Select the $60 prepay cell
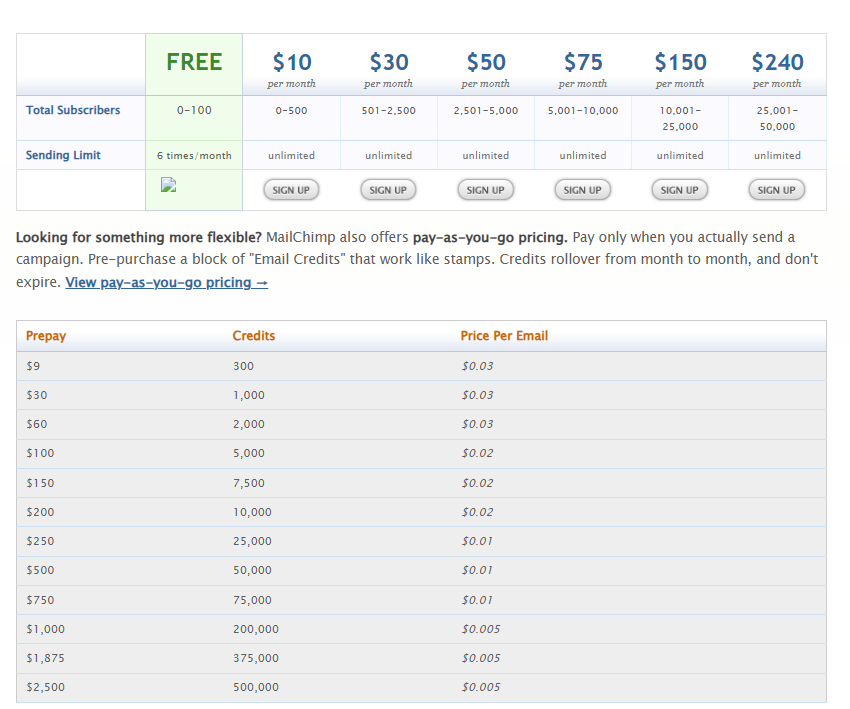The height and width of the screenshot is (709, 850). click(x=37, y=424)
